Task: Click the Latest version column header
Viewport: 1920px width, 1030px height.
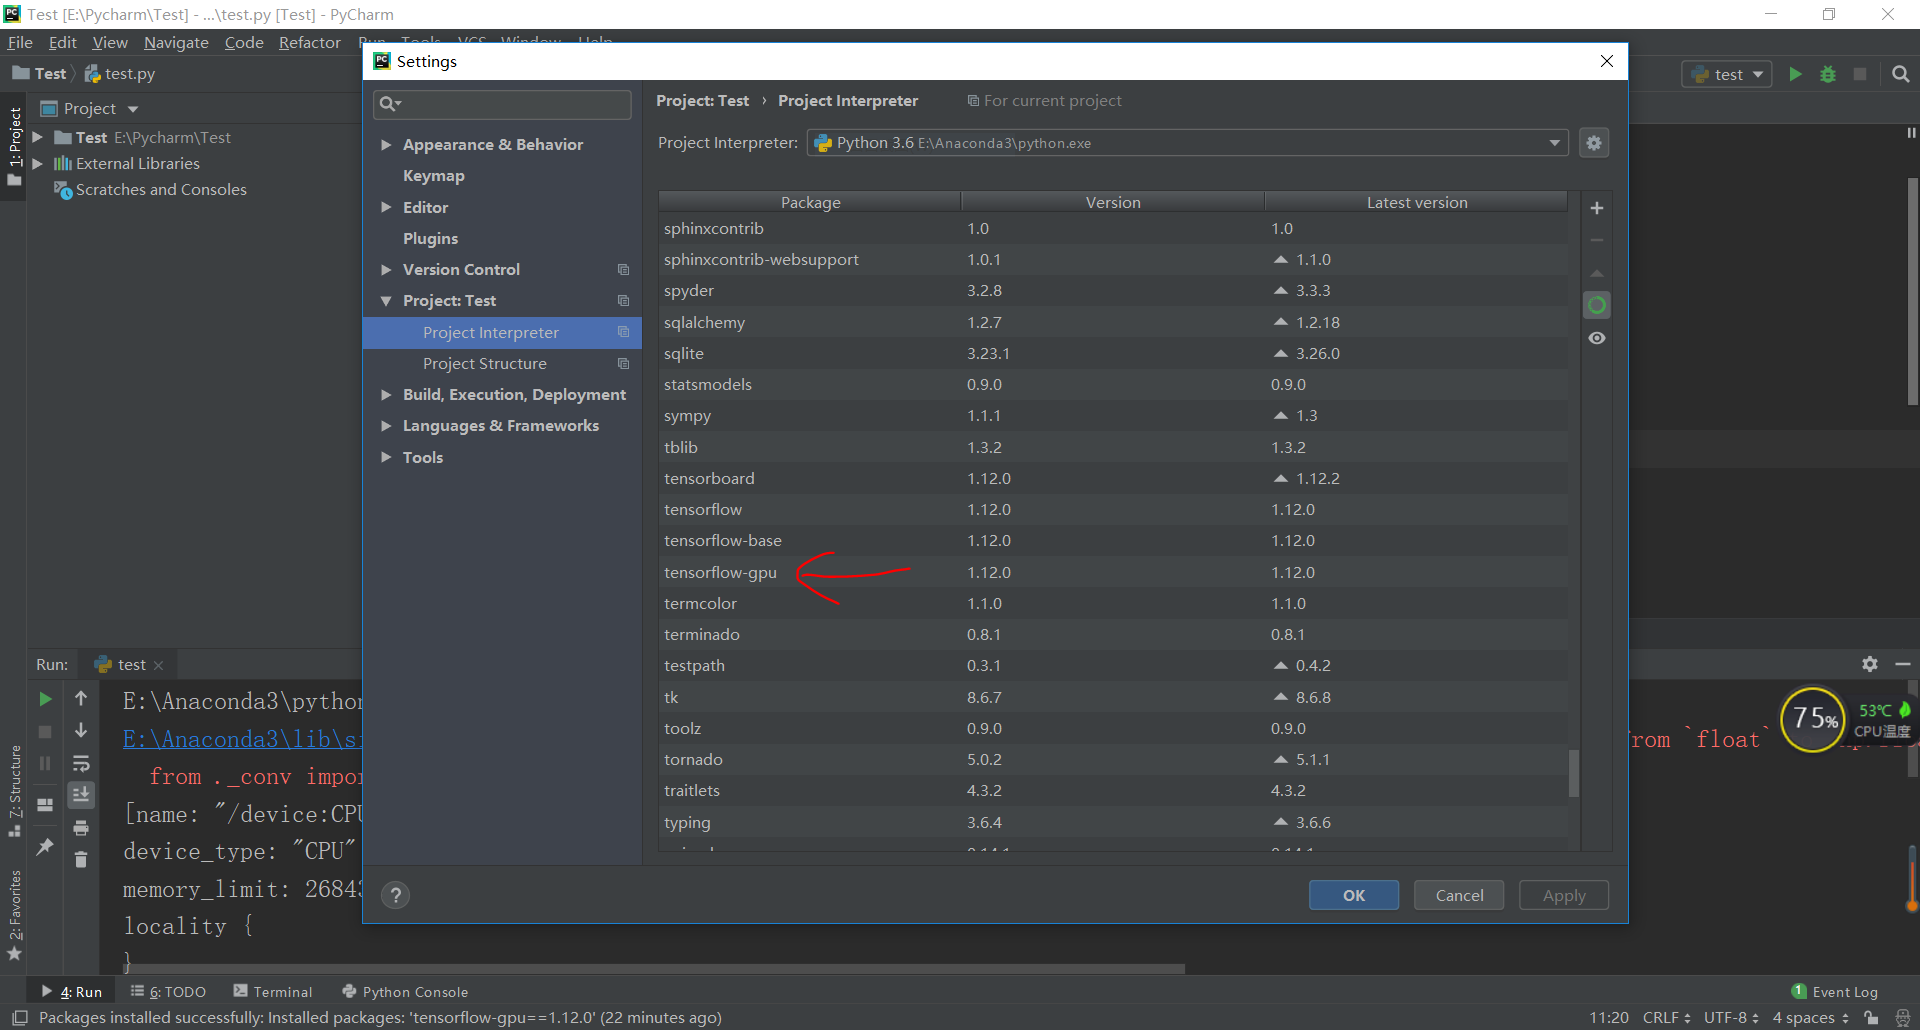Action: (x=1416, y=202)
